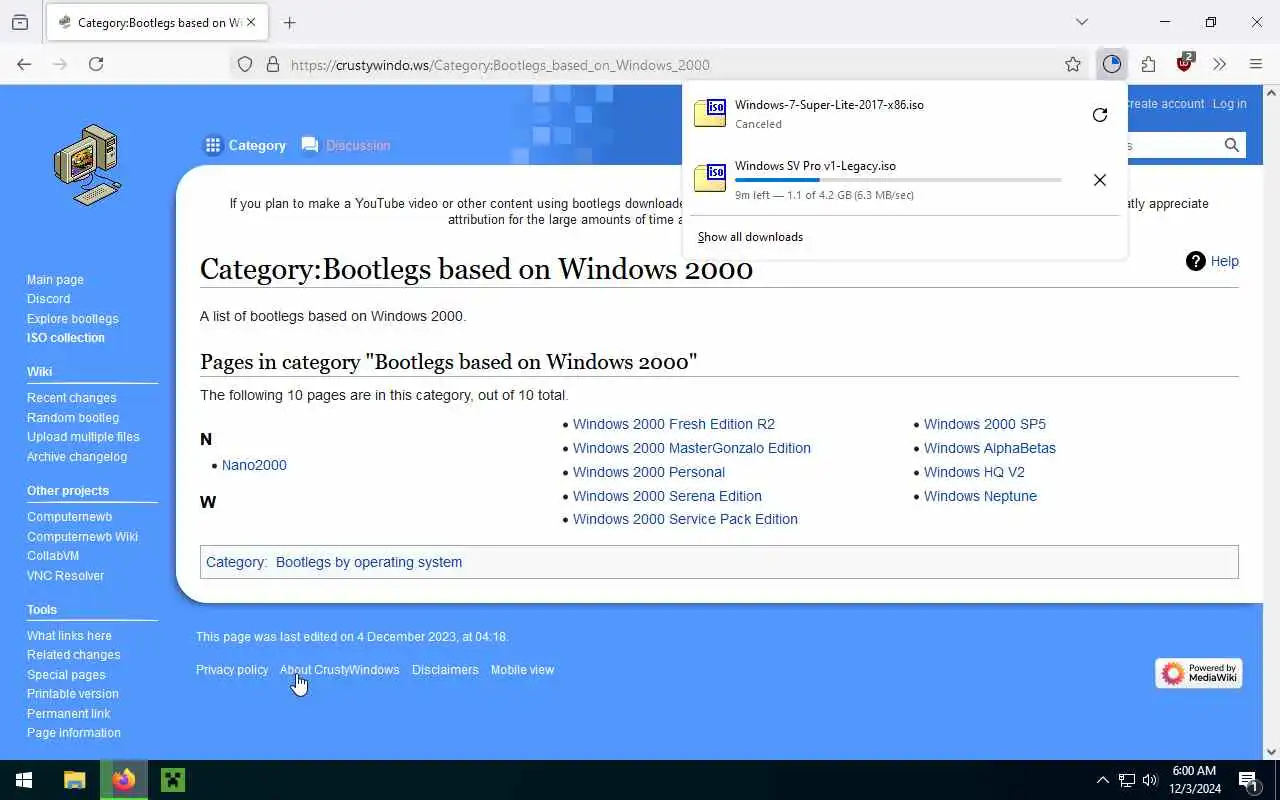Click the Firefox taskbar icon

tap(124, 780)
